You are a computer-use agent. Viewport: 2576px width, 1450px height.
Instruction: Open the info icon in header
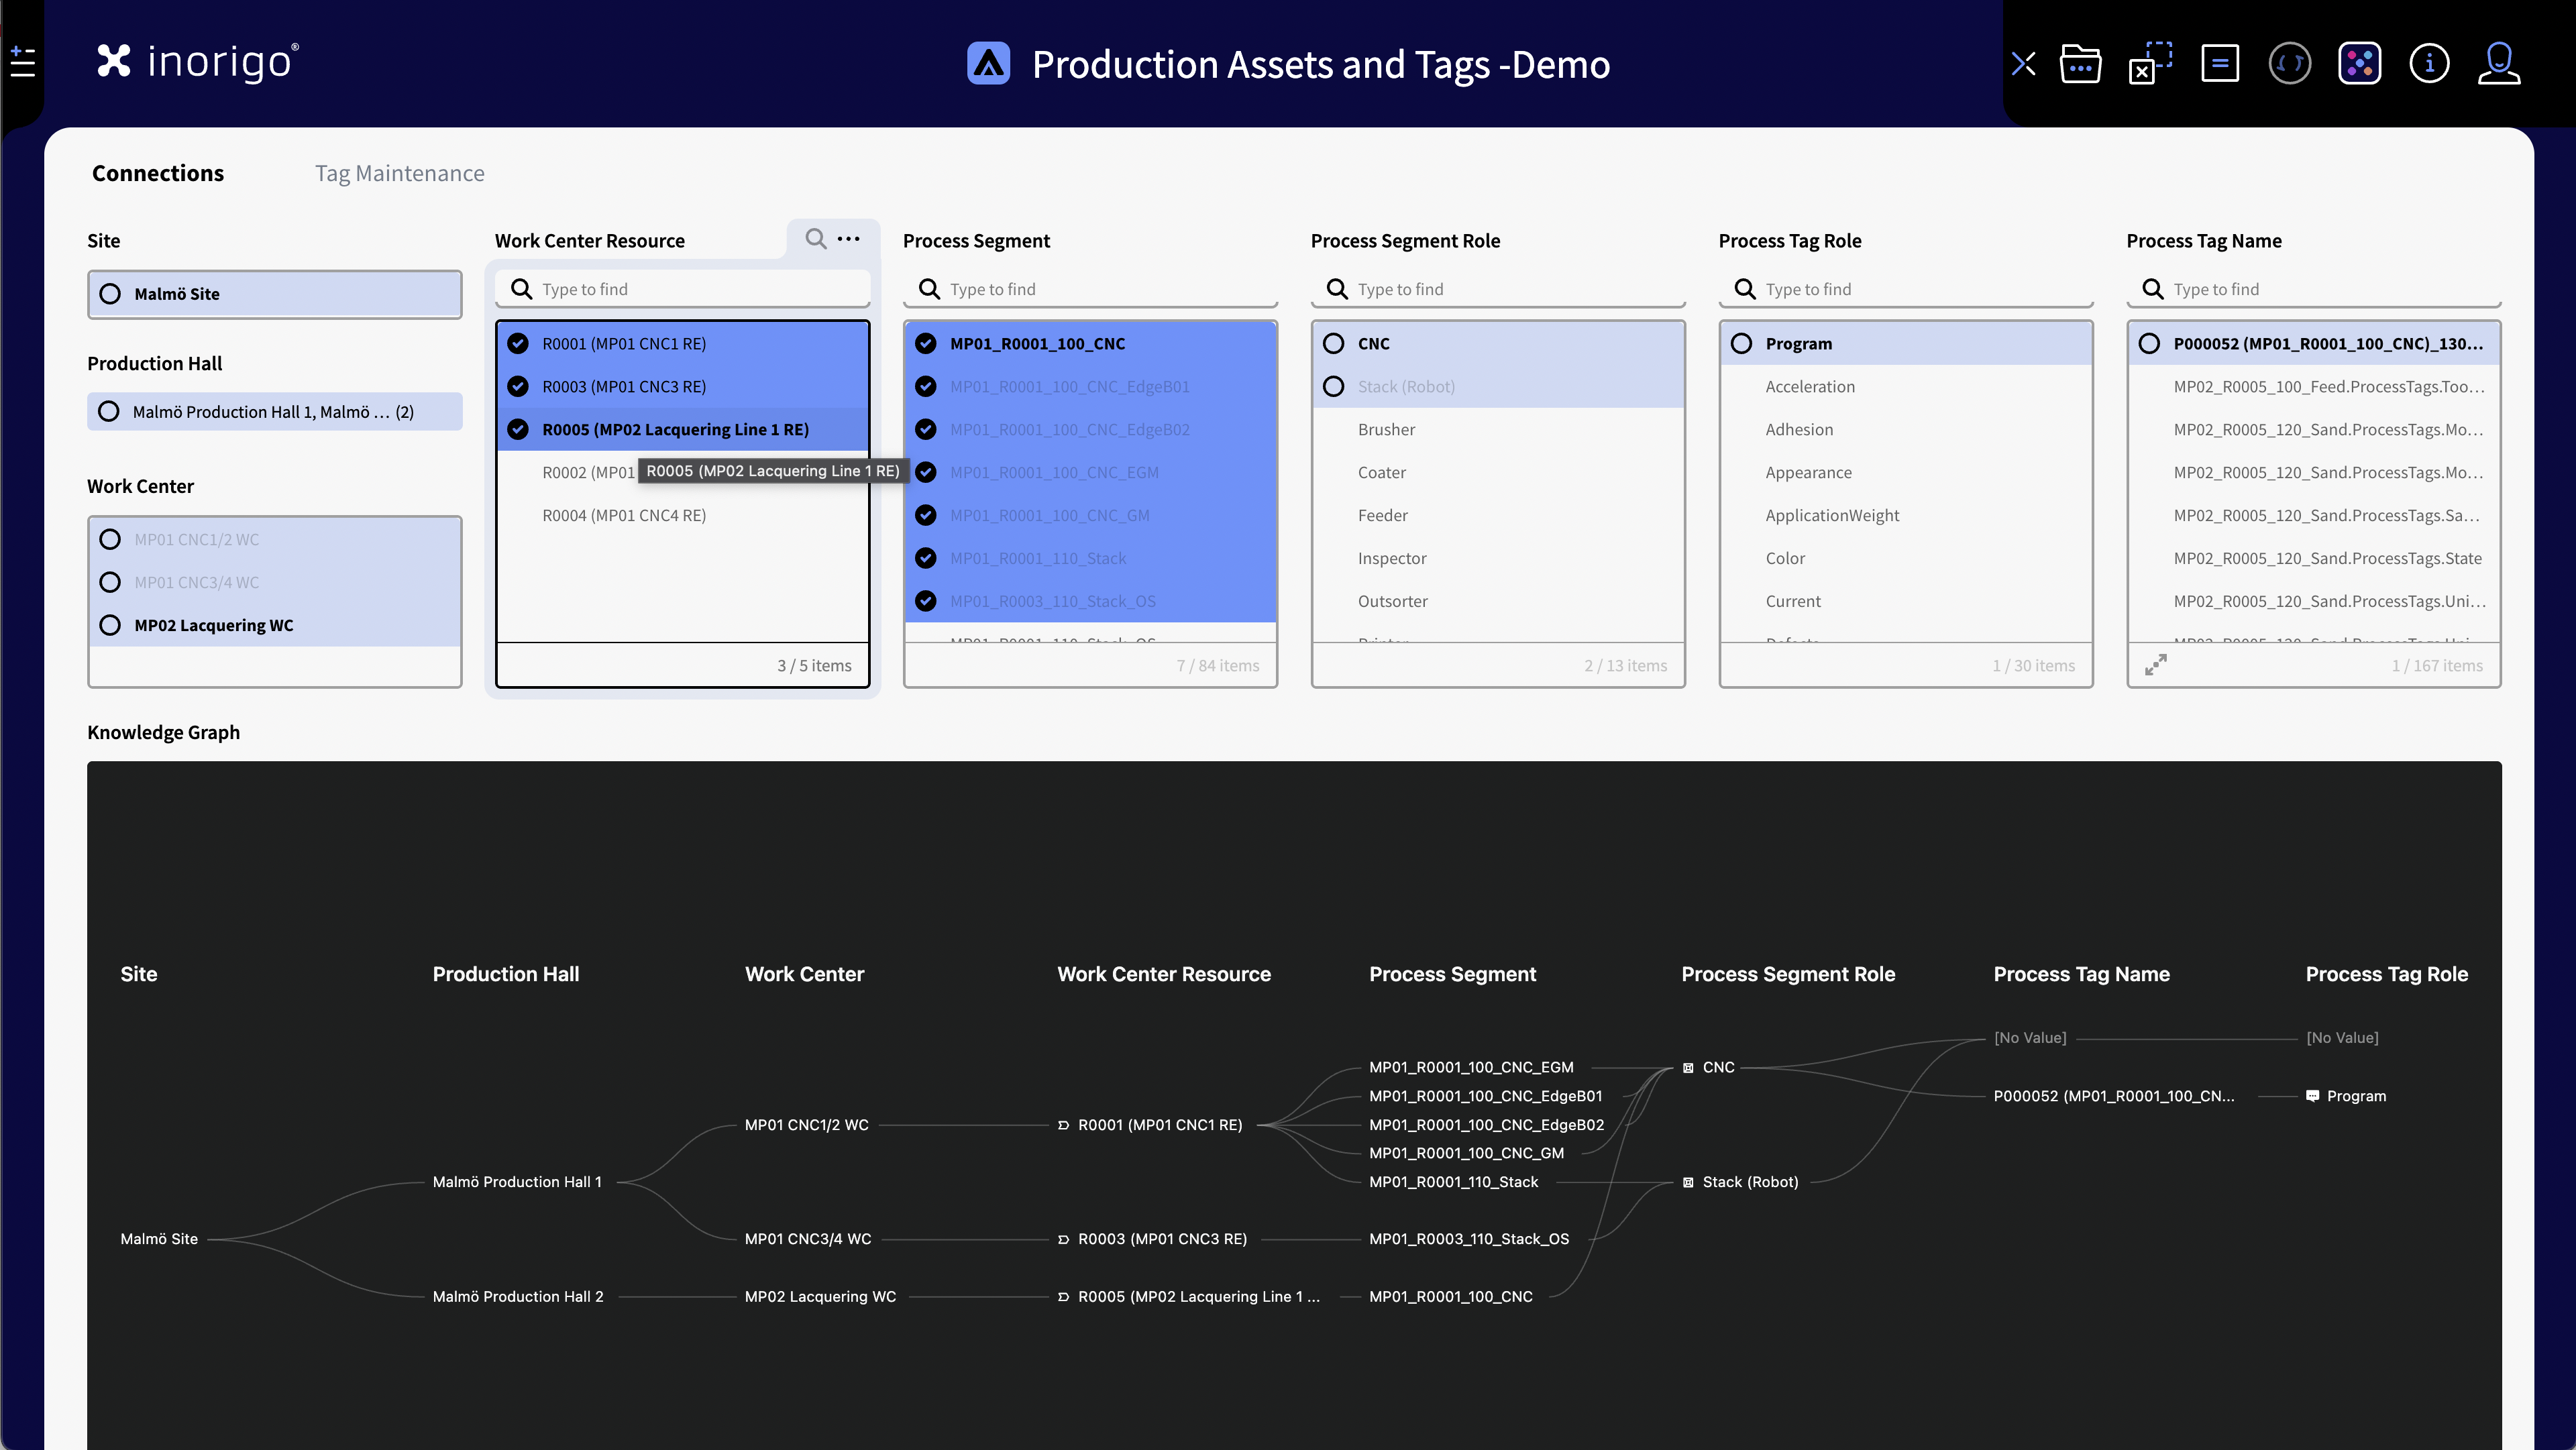point(2429,64)
